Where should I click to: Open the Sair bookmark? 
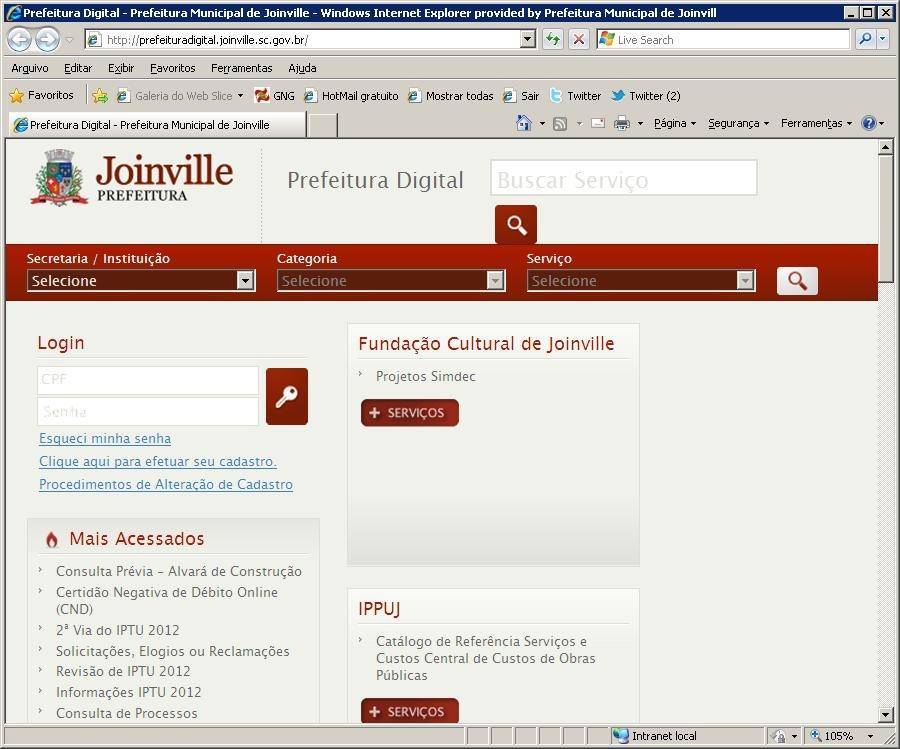(x=521, y=96)
